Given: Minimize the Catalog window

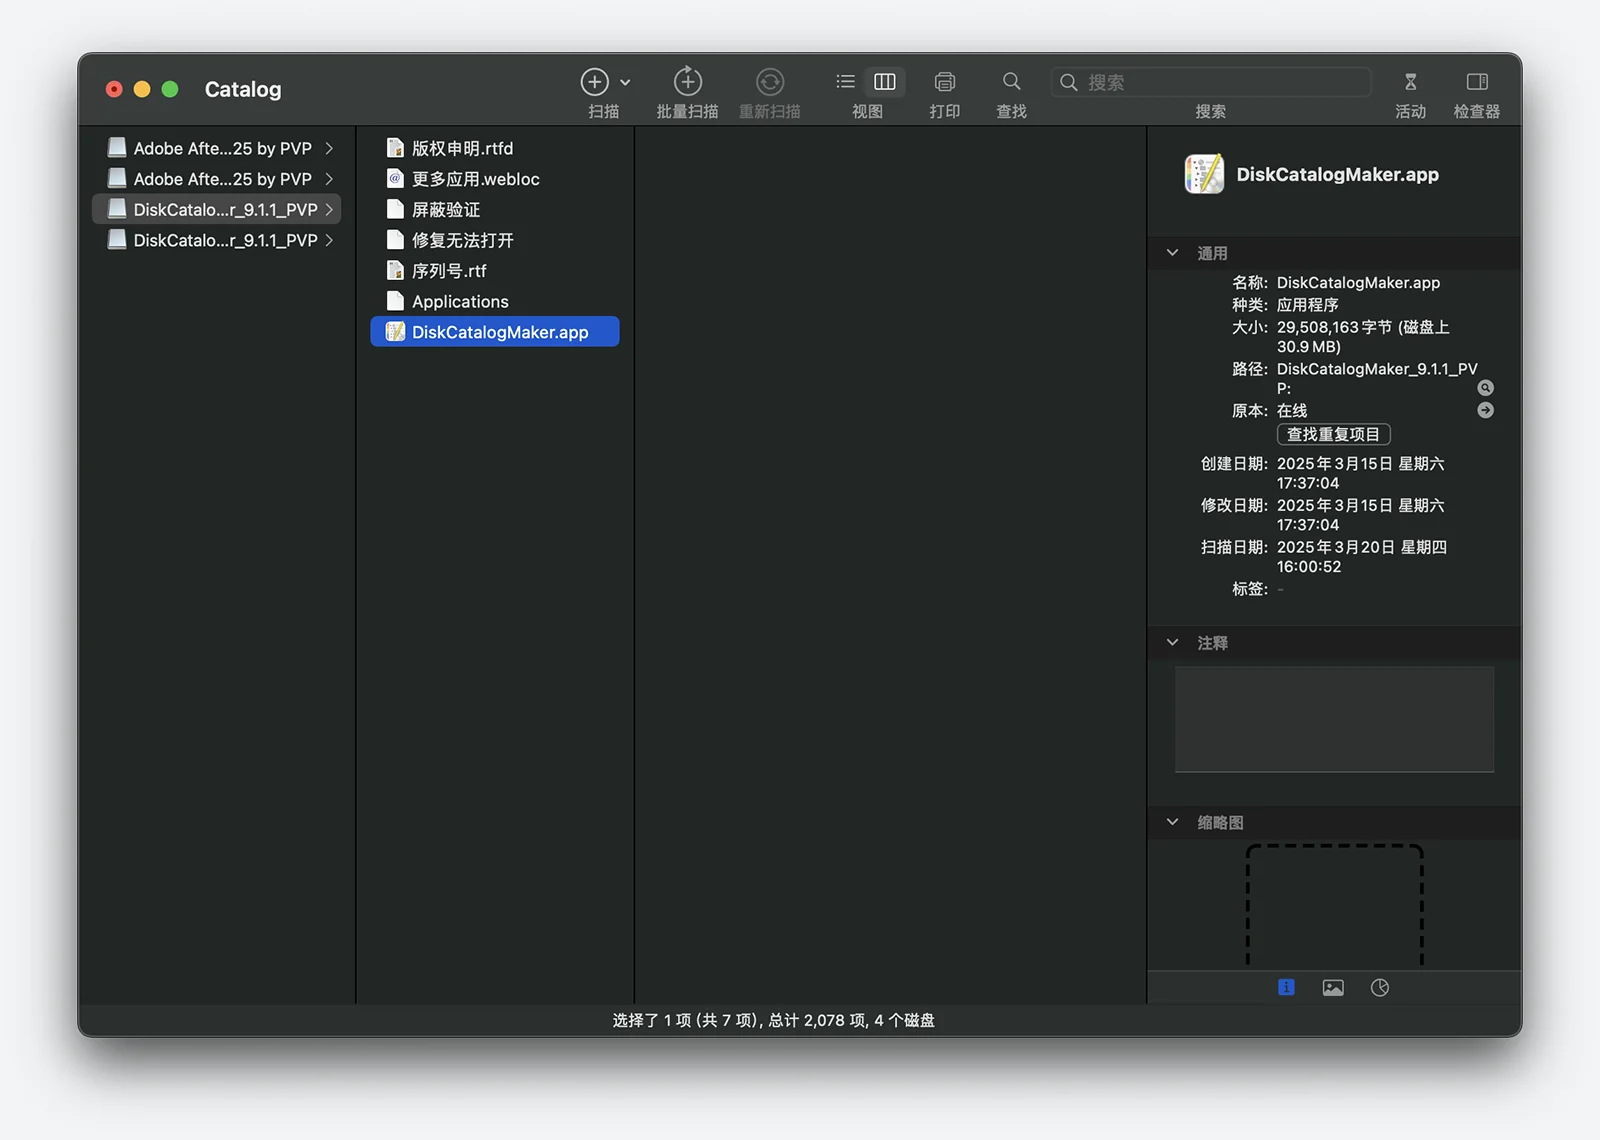Looking at the screenshot, I should point(142,89).
